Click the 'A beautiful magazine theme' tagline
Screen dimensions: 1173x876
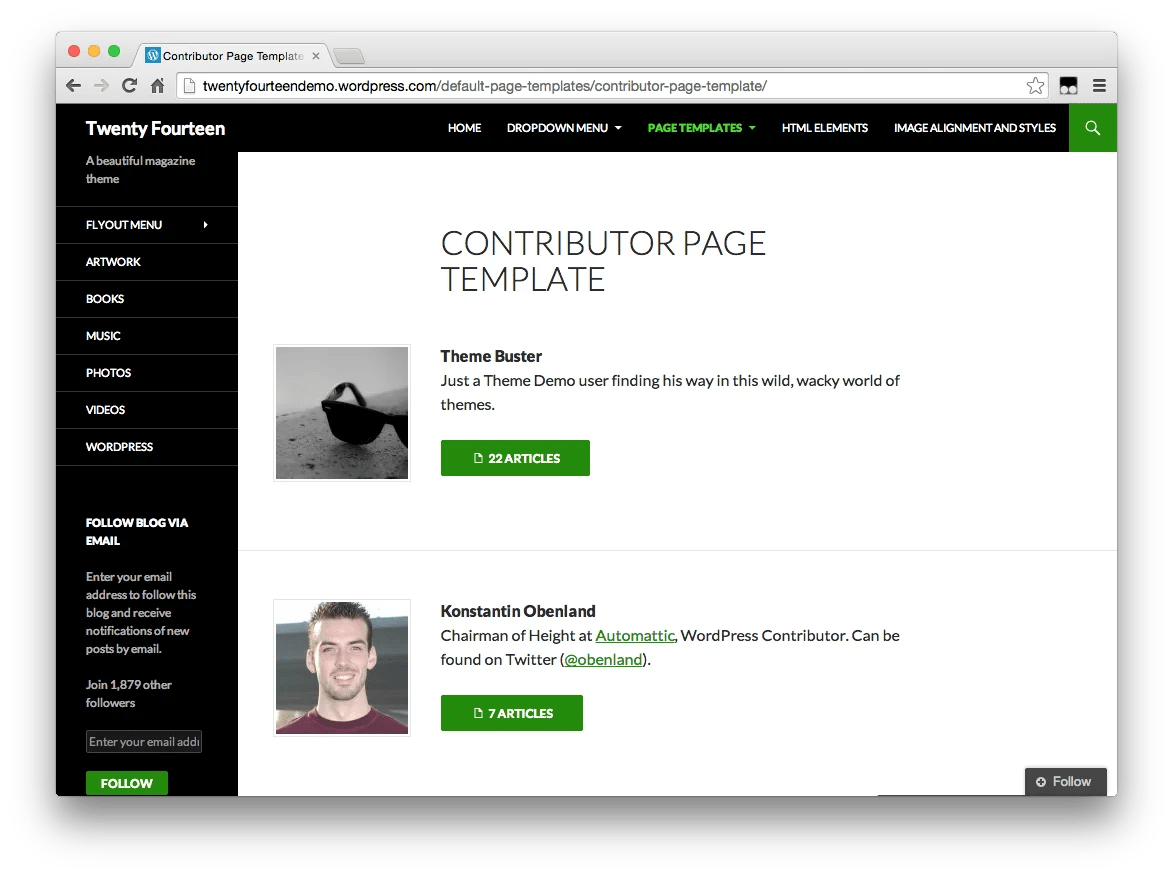(x=140, y=170)
